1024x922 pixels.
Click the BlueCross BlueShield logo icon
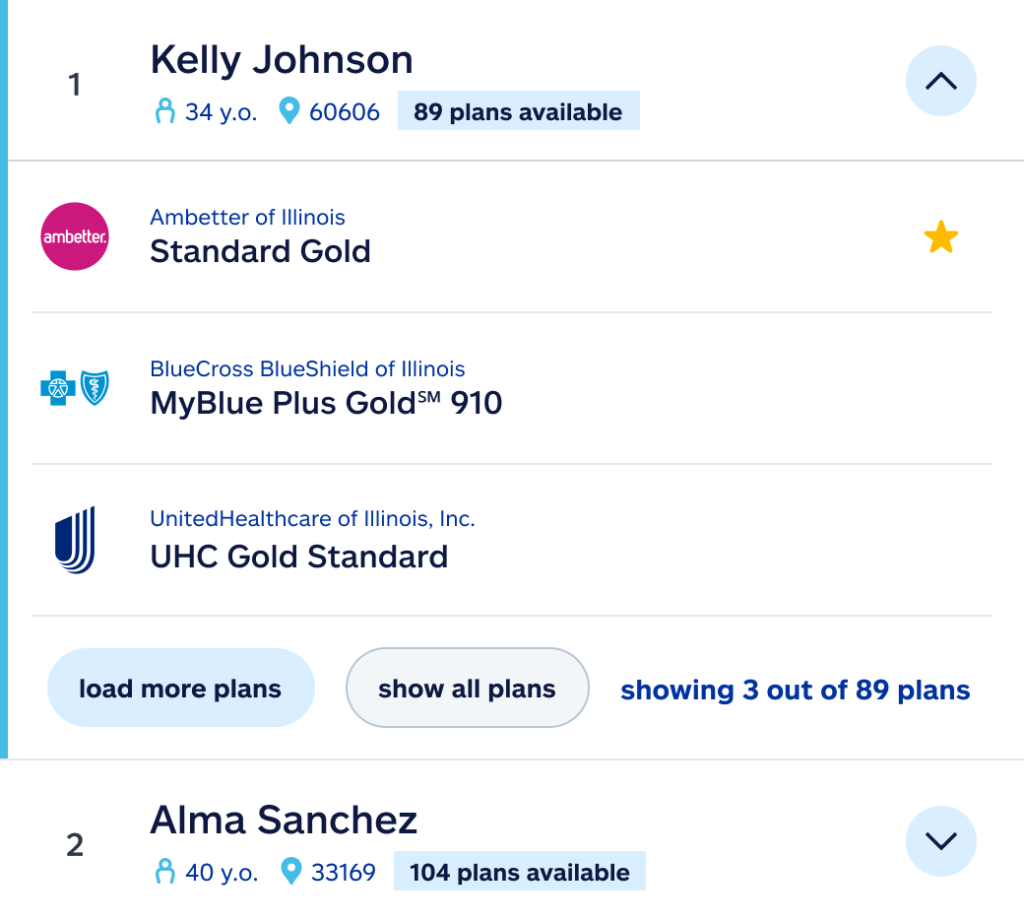75,388
